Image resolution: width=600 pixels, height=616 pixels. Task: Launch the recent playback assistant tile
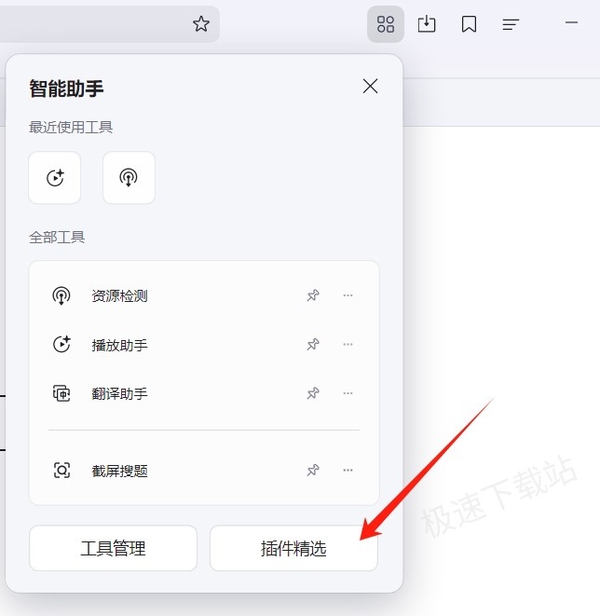point(55,178)
